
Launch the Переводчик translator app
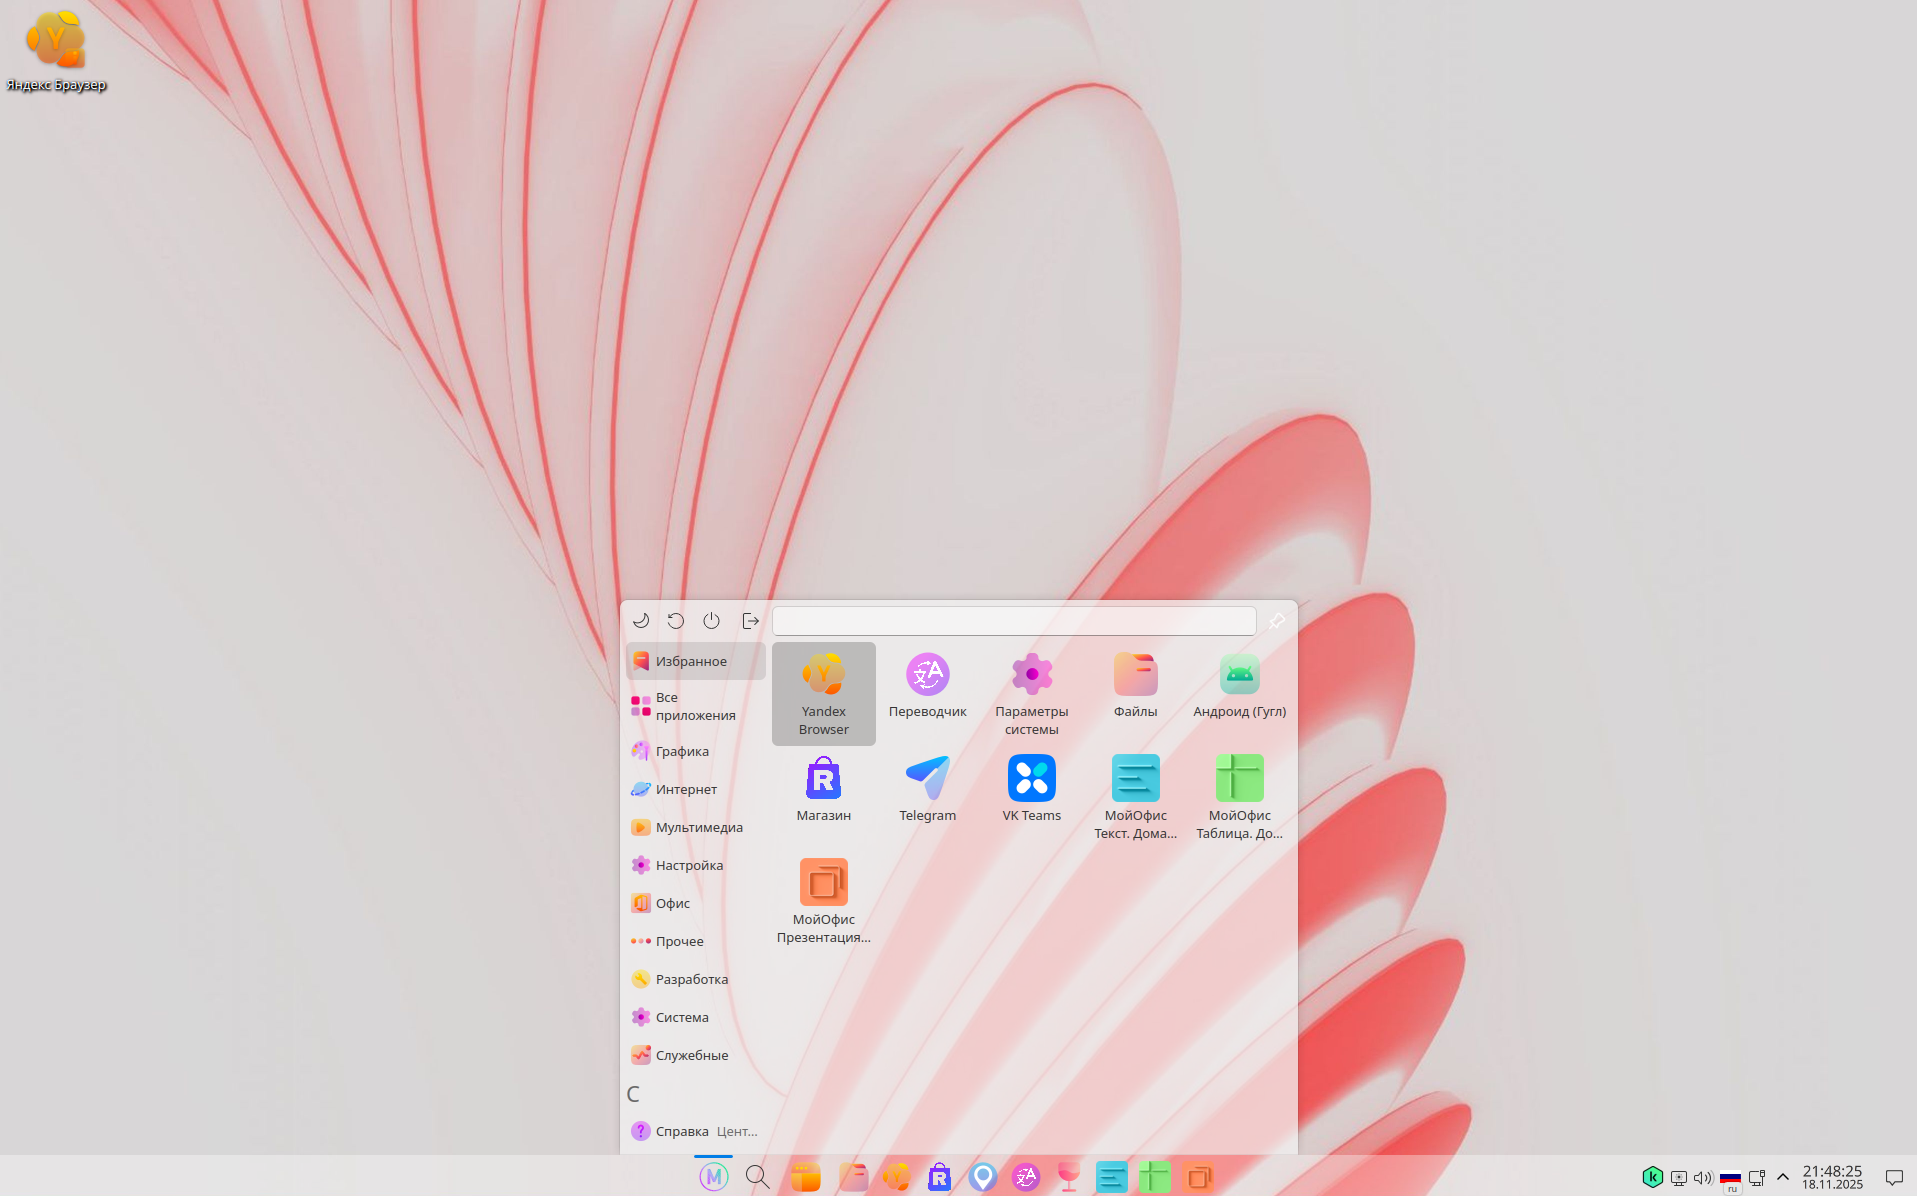tap(927, 687)
